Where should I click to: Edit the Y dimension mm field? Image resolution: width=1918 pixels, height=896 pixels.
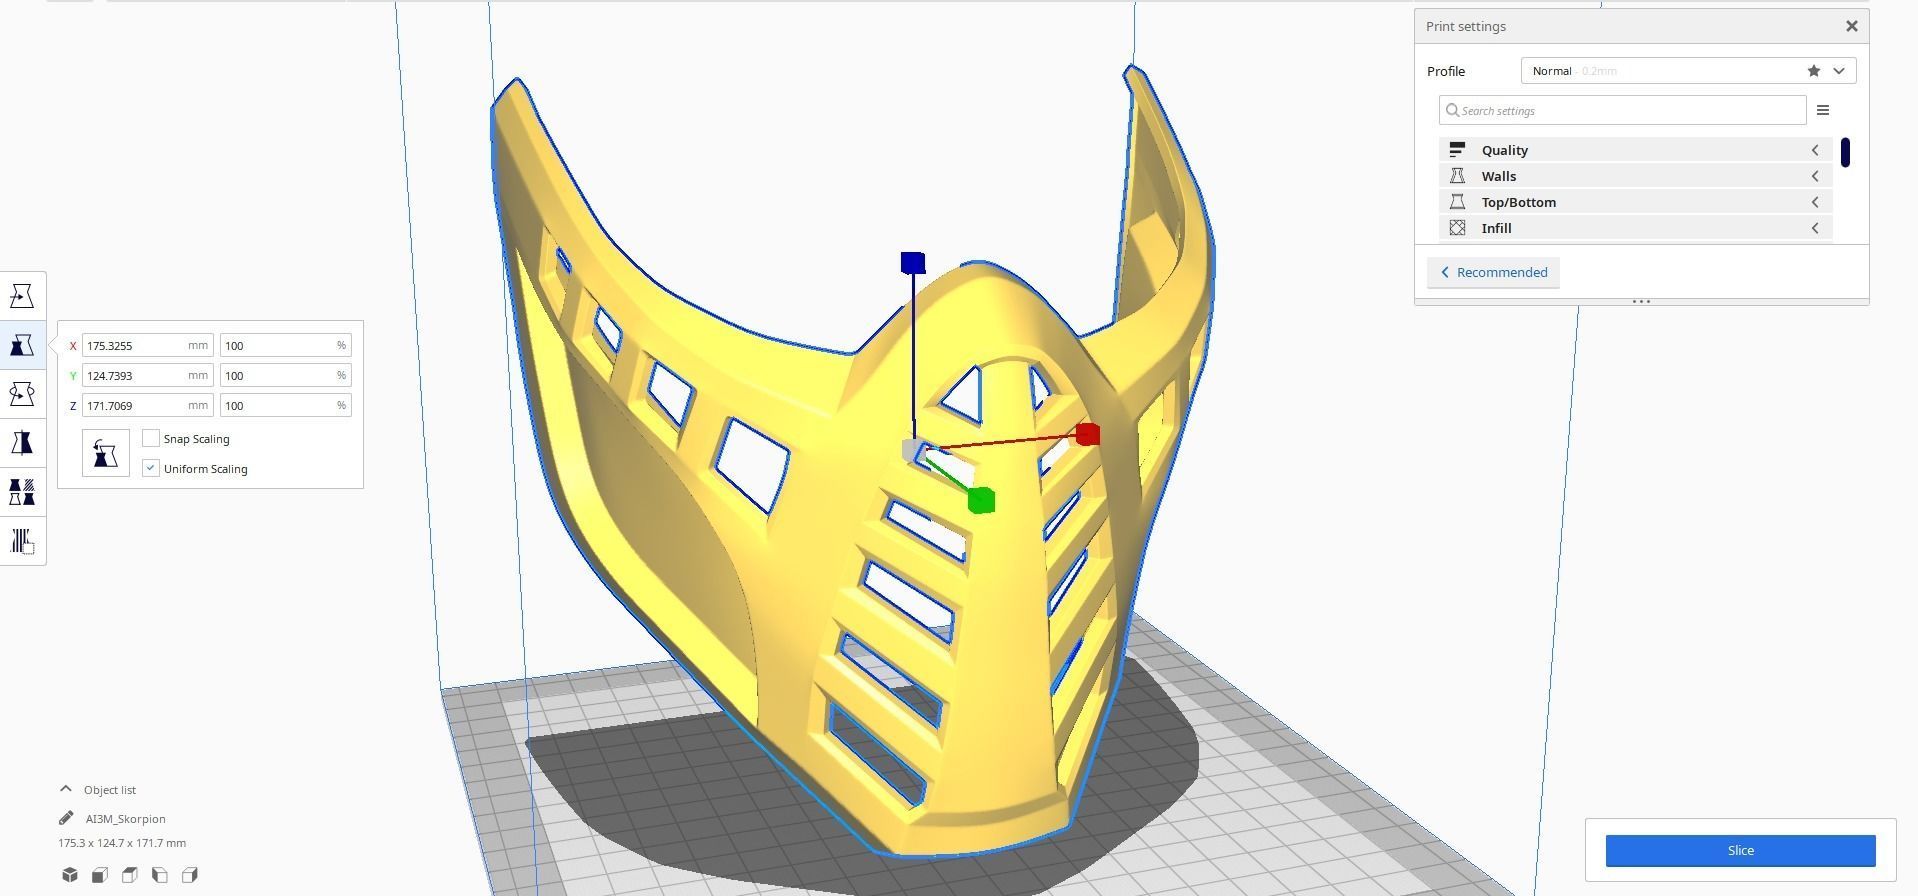[x=148, y=375]
